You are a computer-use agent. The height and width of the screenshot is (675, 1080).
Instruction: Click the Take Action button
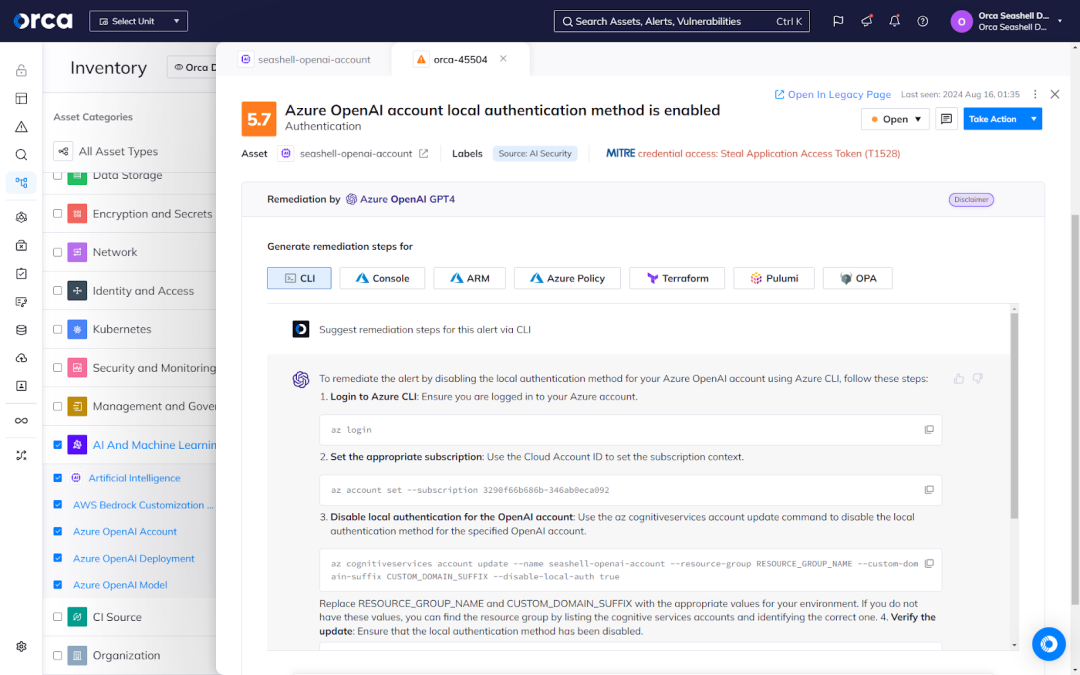(x=993, y=119)
